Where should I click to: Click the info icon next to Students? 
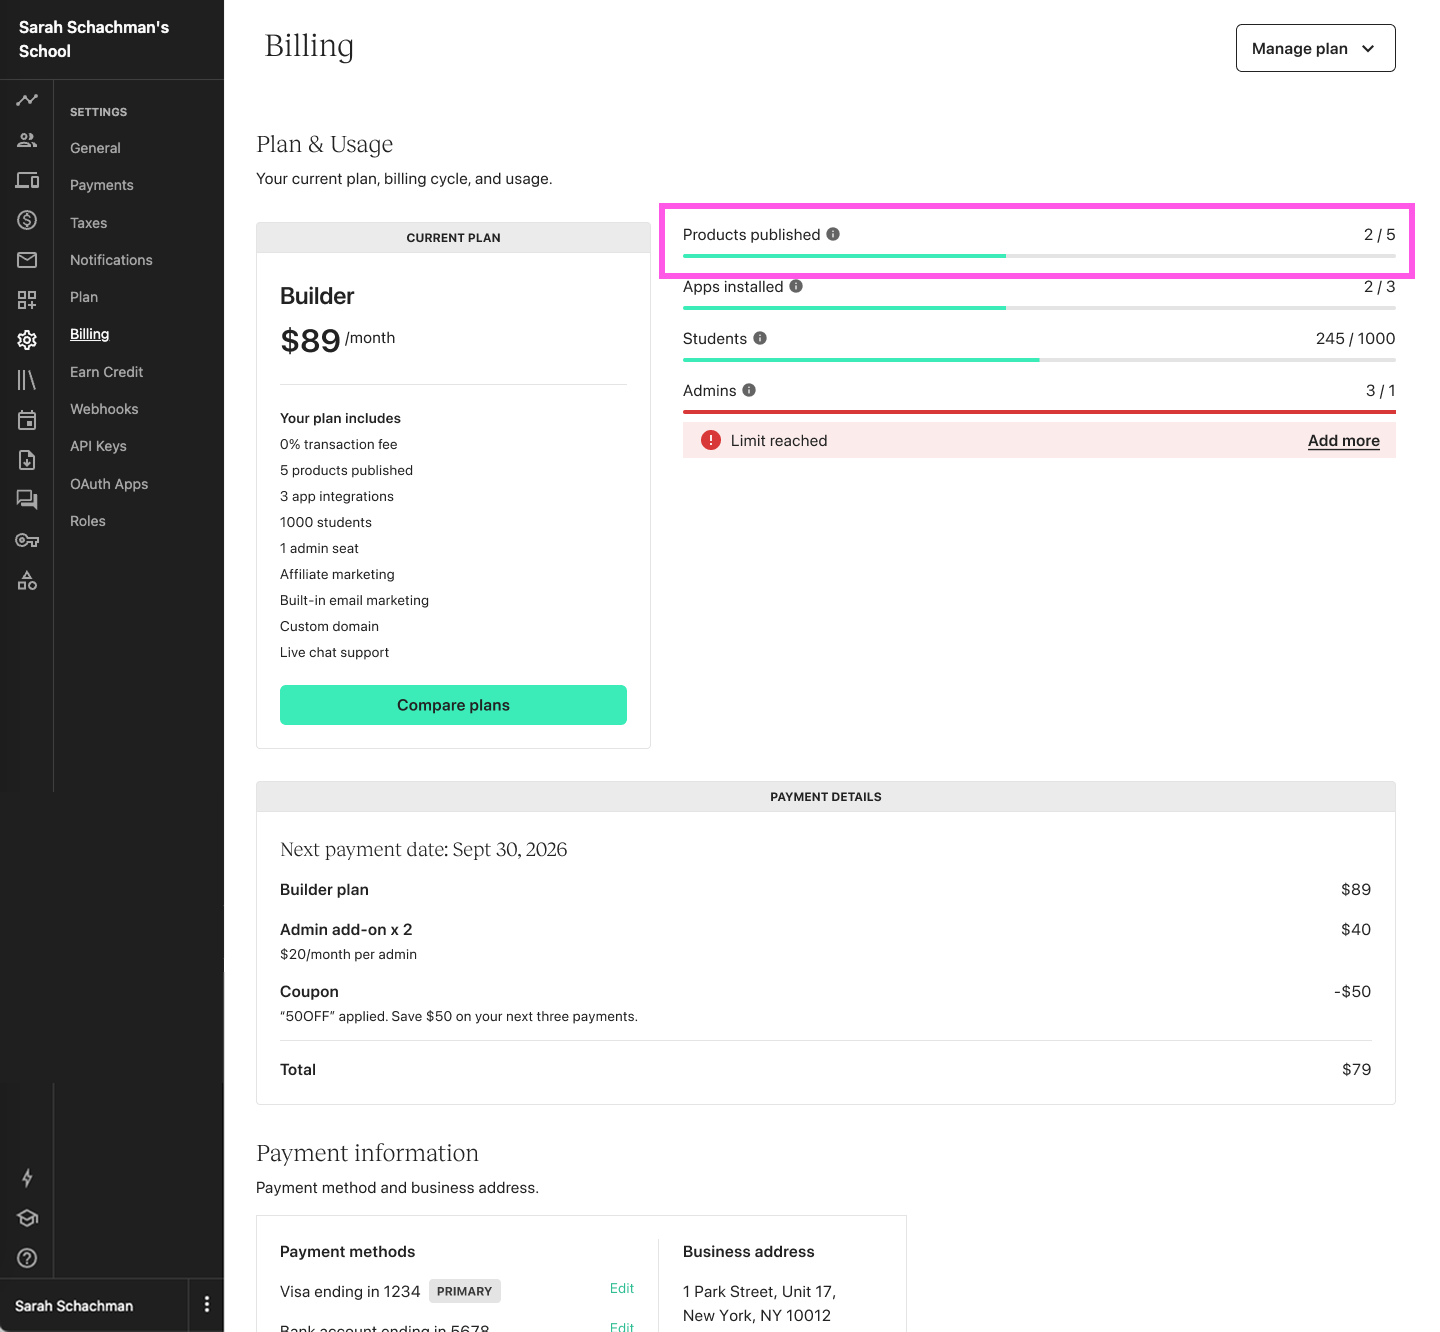(760, 338)
